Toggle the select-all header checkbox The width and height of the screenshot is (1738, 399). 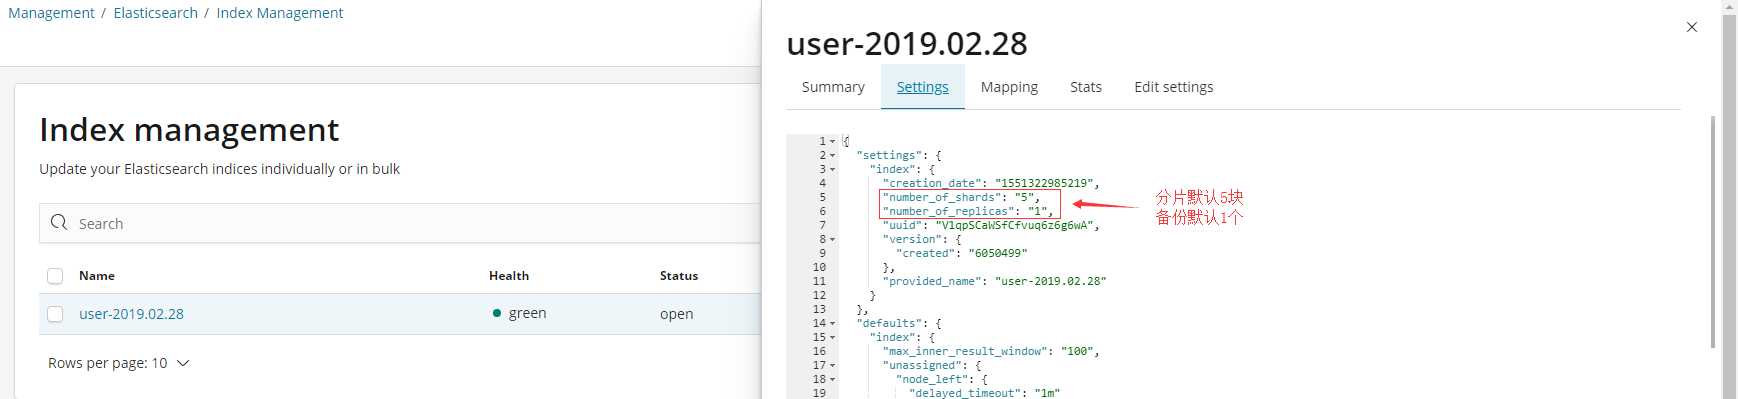55,276
